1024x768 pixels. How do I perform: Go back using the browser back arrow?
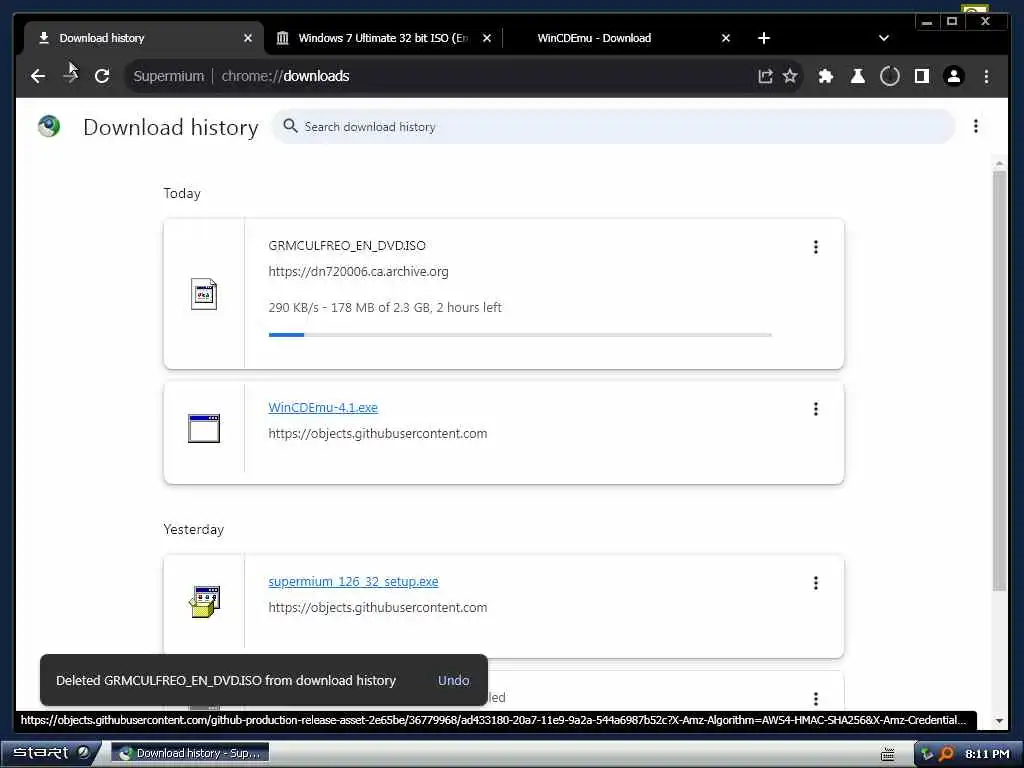click(x=38, y=76)
